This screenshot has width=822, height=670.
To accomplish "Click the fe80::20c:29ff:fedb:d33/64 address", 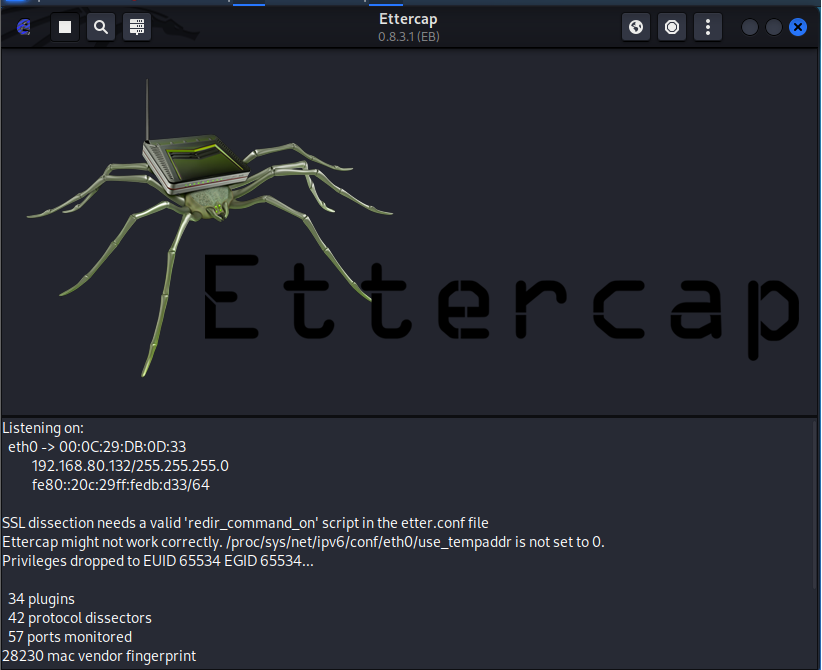I will pos(121,484).
